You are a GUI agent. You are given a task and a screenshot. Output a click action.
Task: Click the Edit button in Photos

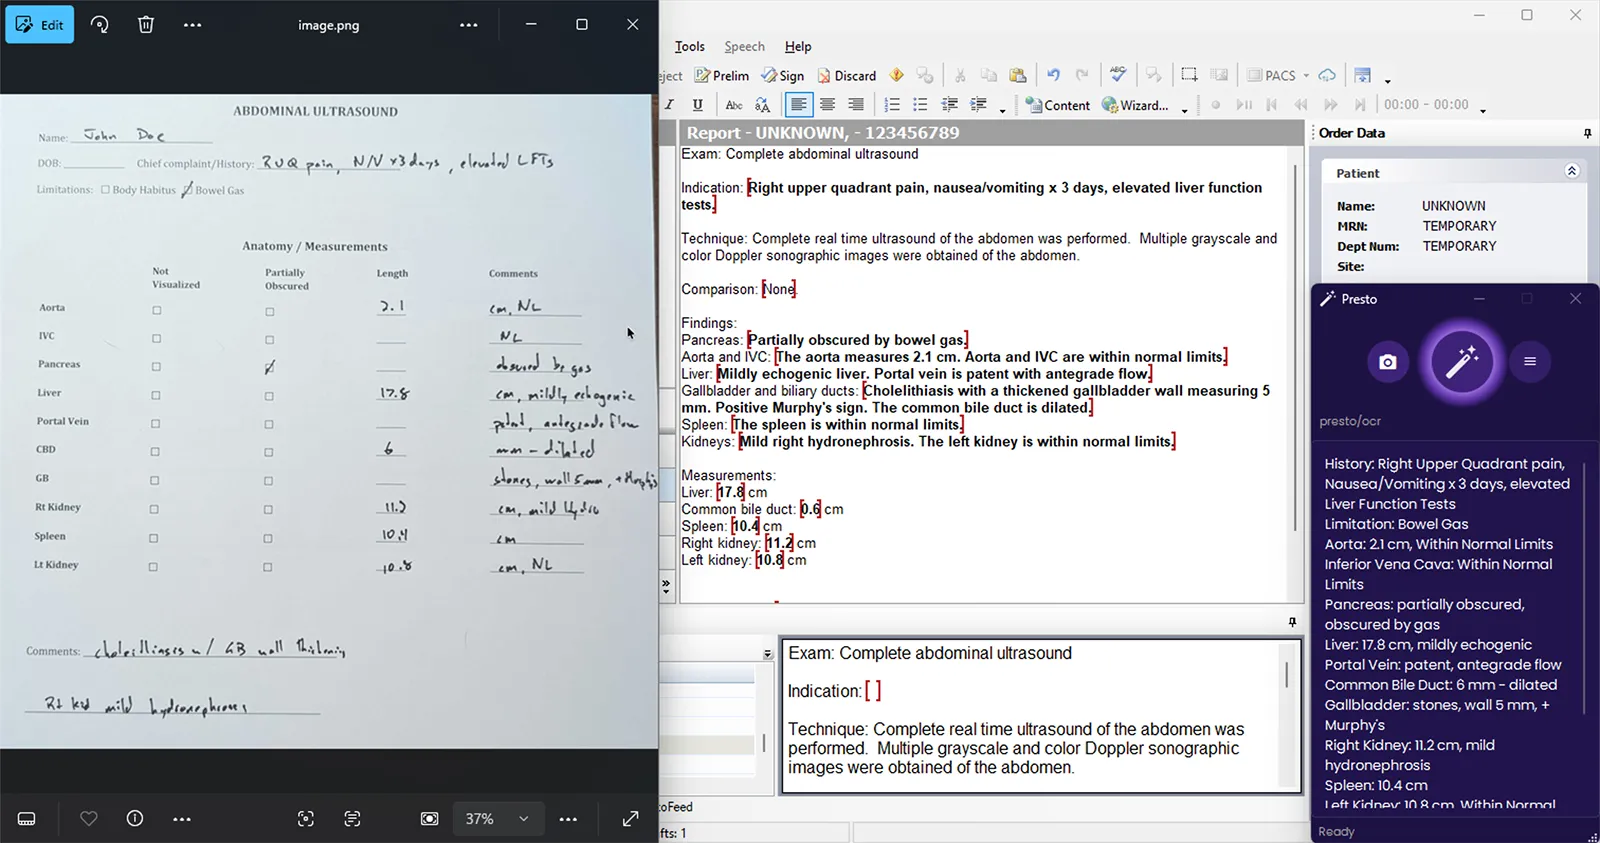click(40, 24)
